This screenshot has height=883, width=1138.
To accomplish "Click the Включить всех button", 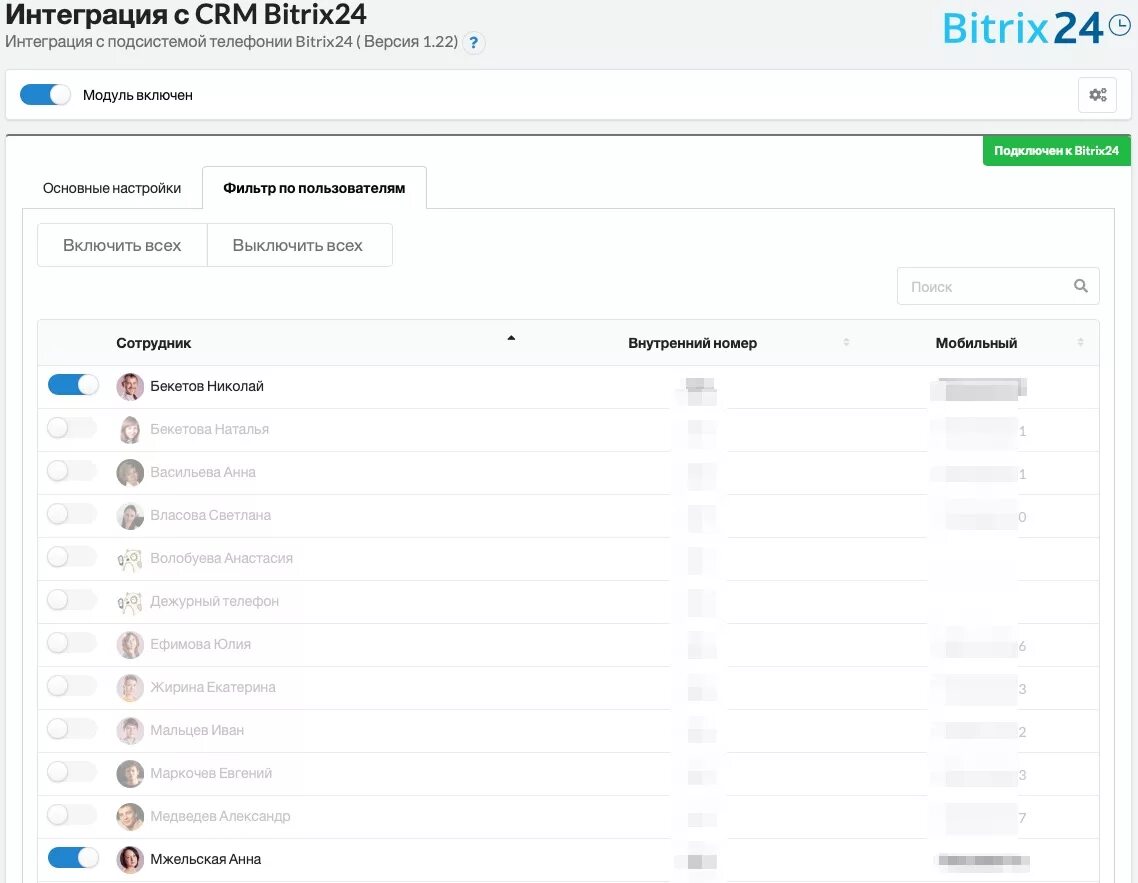I will (122, 245).
